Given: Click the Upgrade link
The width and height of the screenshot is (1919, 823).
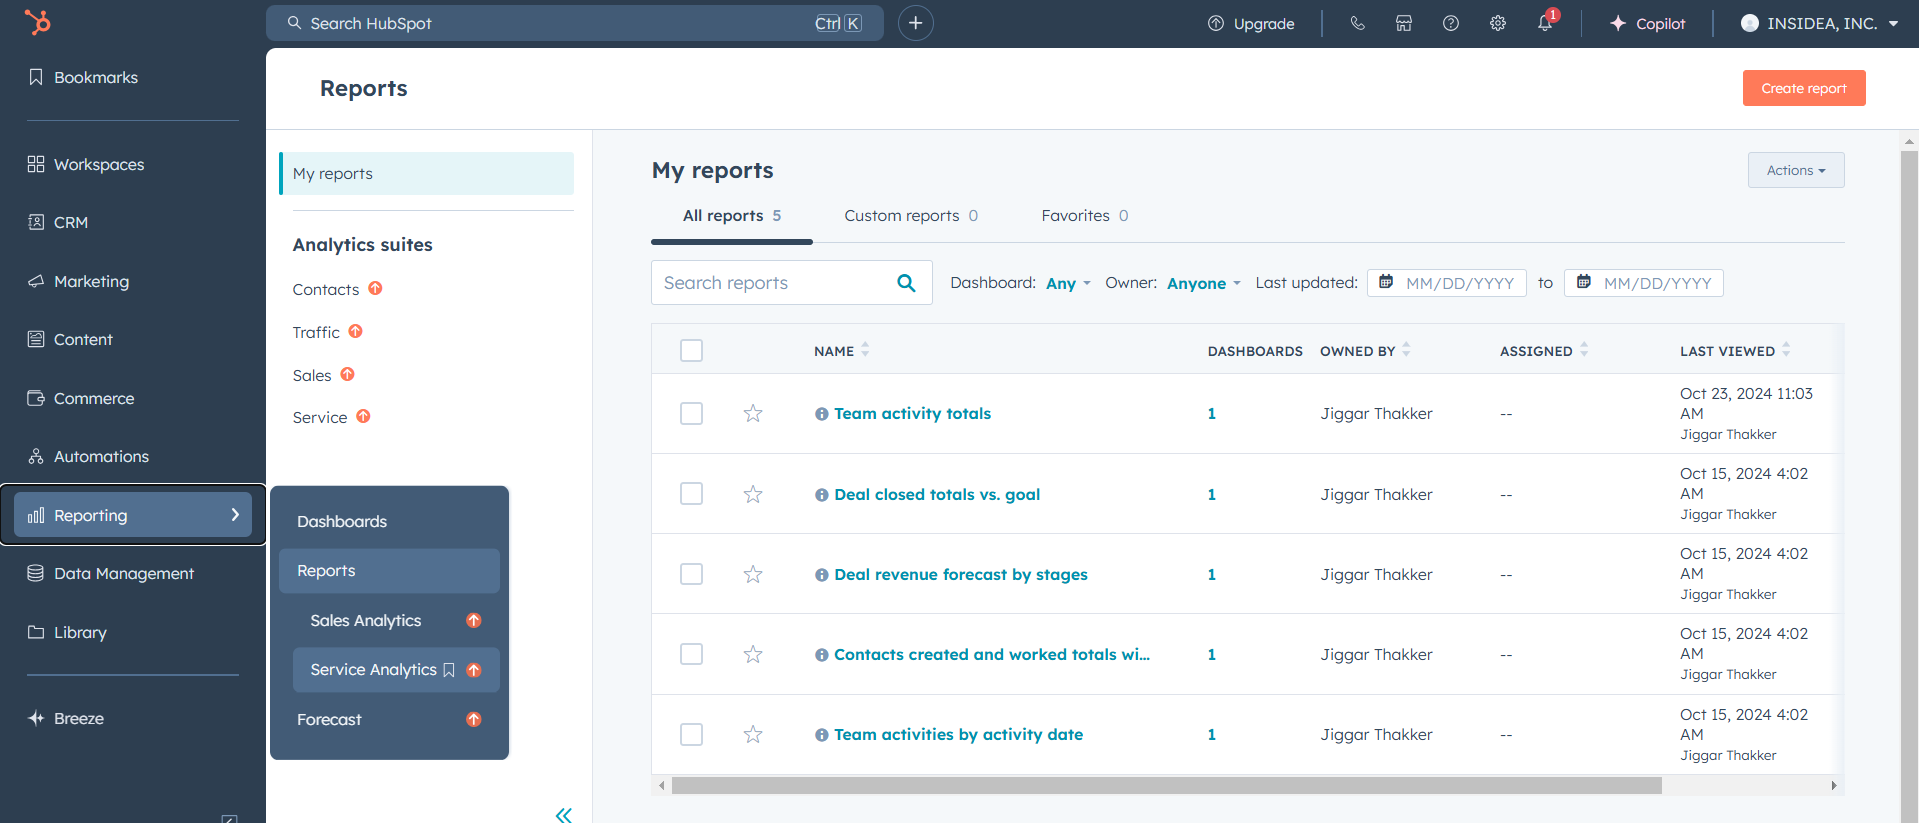Looking at the screenshot, I should click(1251, 23).
